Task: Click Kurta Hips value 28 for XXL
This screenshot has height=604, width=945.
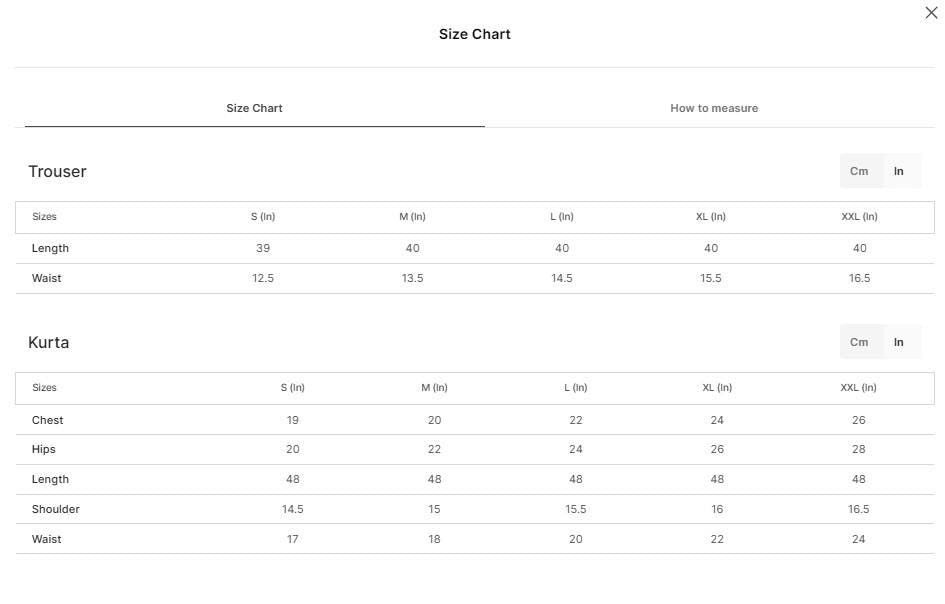Action: (x=859, y=450)
